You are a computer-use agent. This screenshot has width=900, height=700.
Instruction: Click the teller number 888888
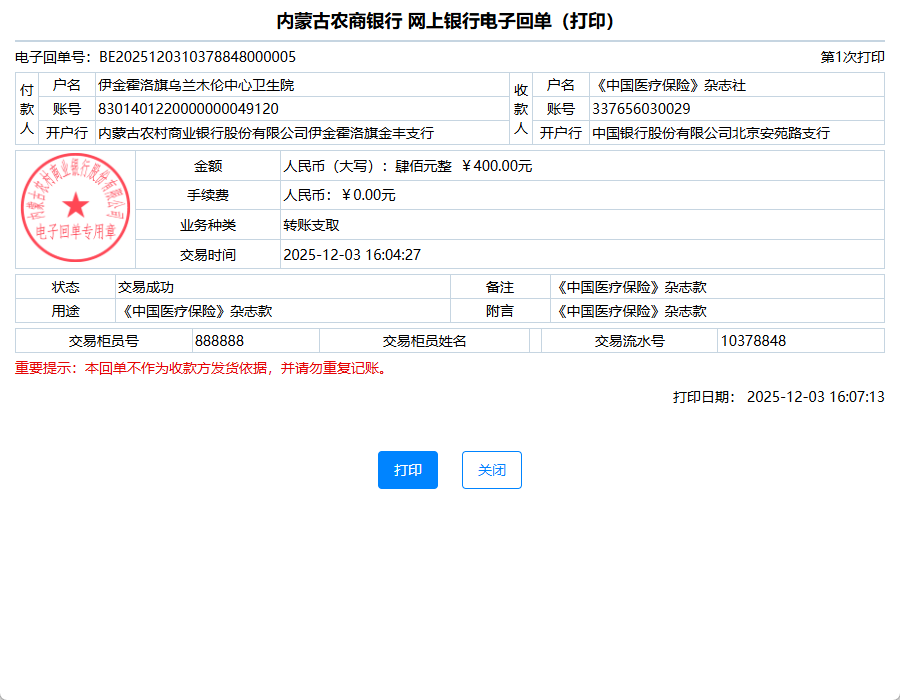(x=219, y=341)
